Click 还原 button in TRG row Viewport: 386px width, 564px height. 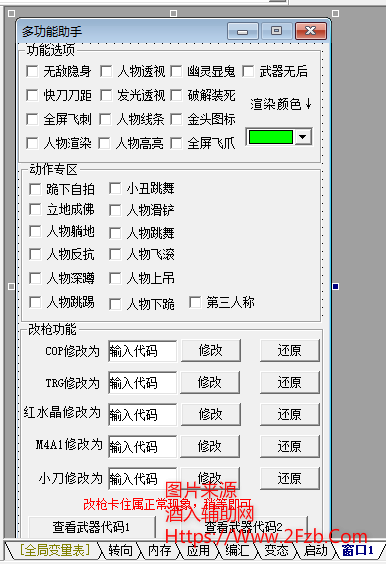click(290, 382)
